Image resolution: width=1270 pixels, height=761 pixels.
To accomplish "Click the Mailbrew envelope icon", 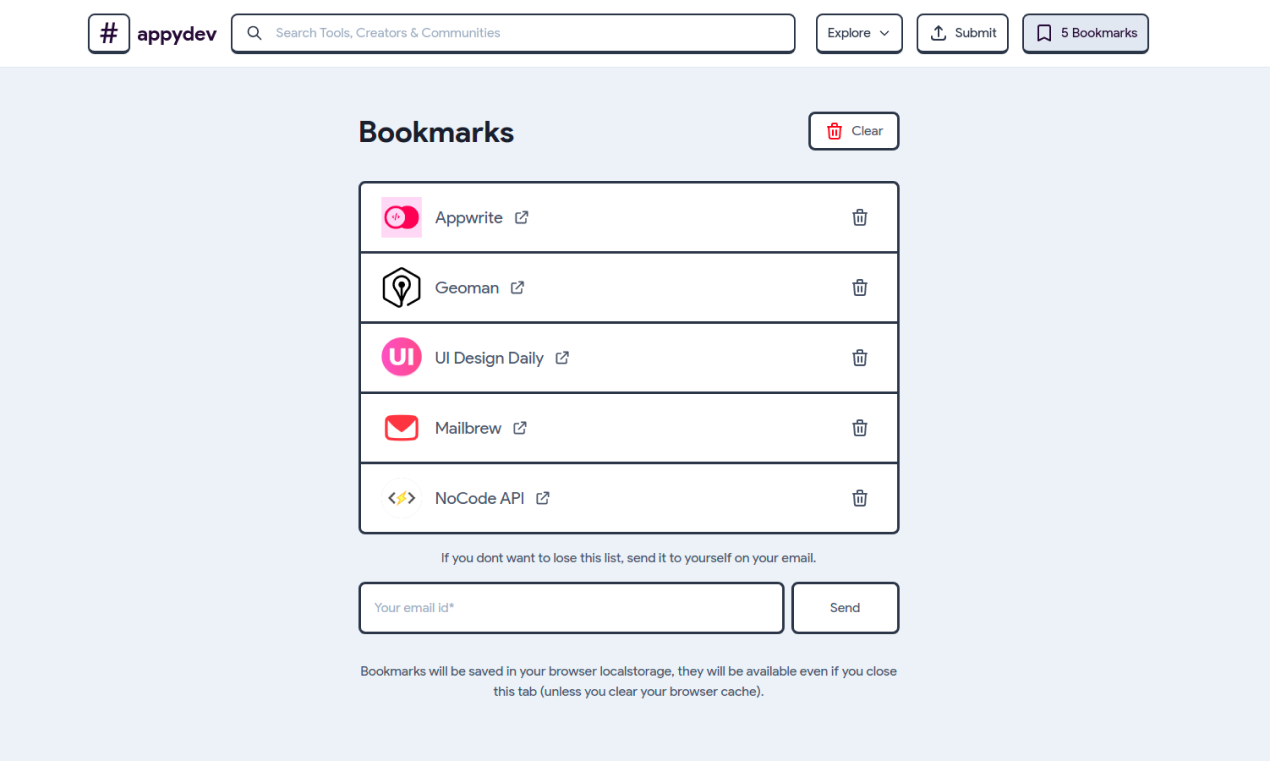I will pyautogui.click(x=401, y=427).
